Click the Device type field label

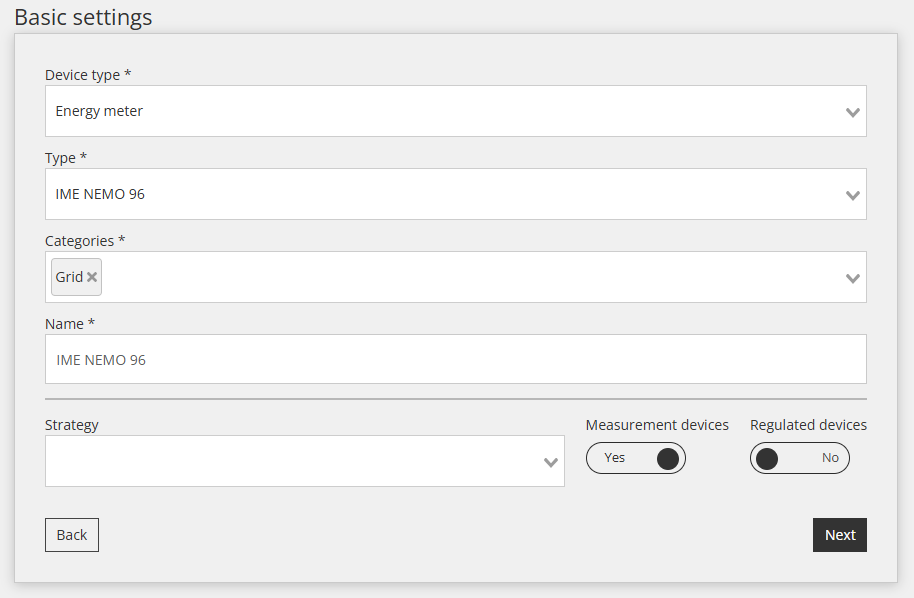pos(88,75)
